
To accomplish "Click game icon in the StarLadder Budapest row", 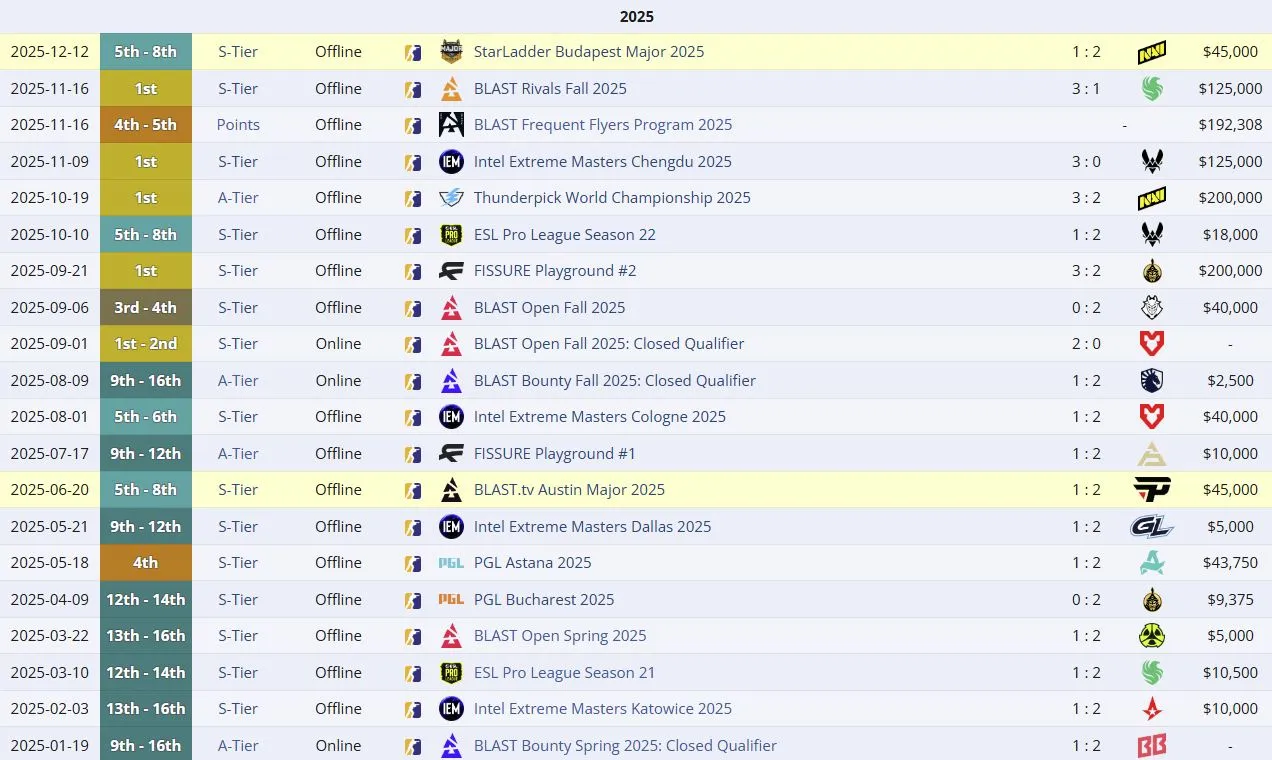I will click(413, 52).
